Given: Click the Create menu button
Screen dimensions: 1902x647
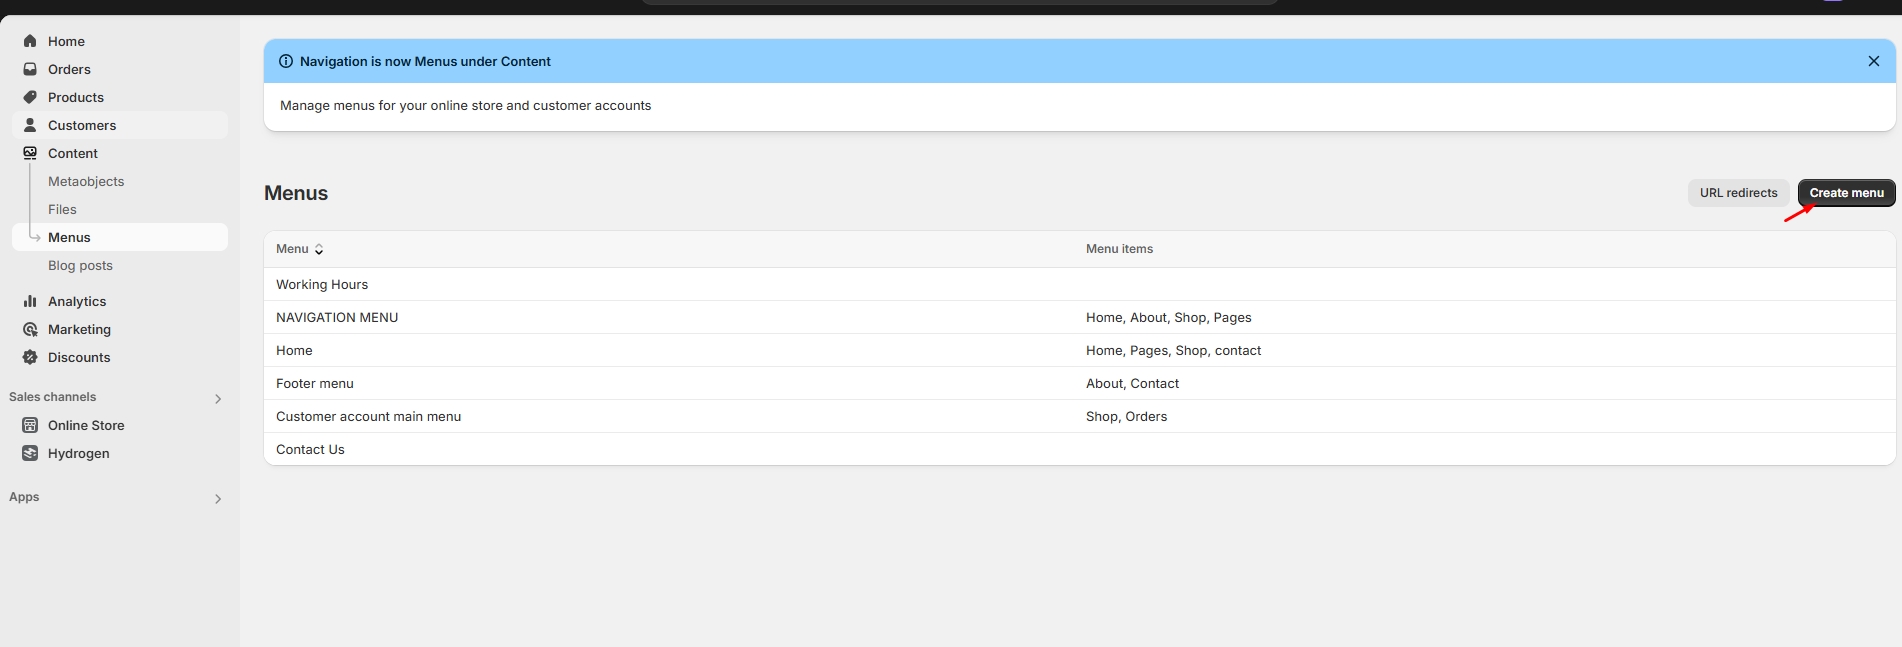Looking at the screenshot, I should click(x=1846, y=193).
